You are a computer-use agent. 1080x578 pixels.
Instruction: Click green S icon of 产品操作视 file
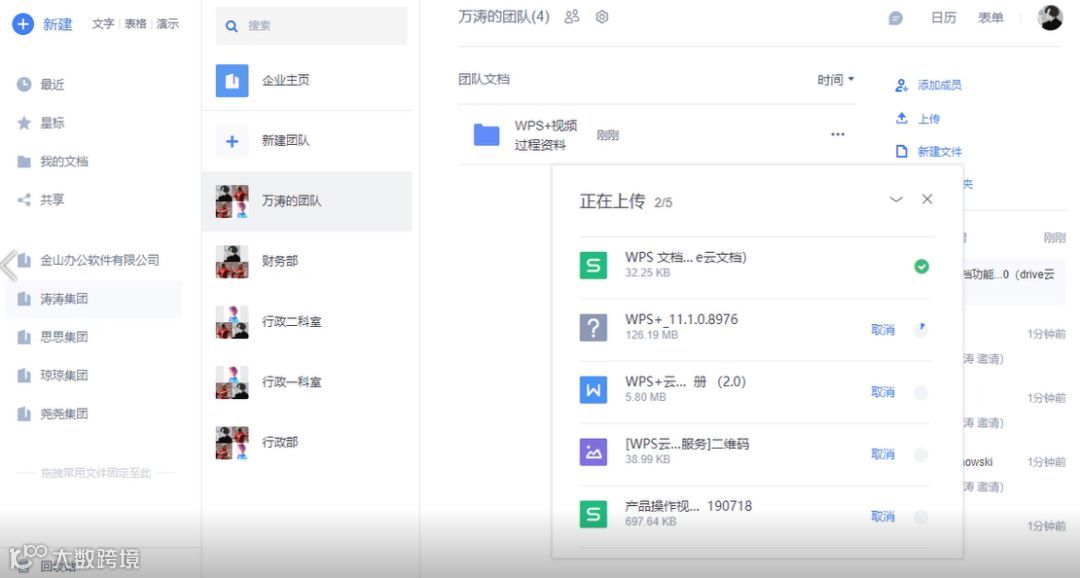pyautogui.click(x=593, y=515)
